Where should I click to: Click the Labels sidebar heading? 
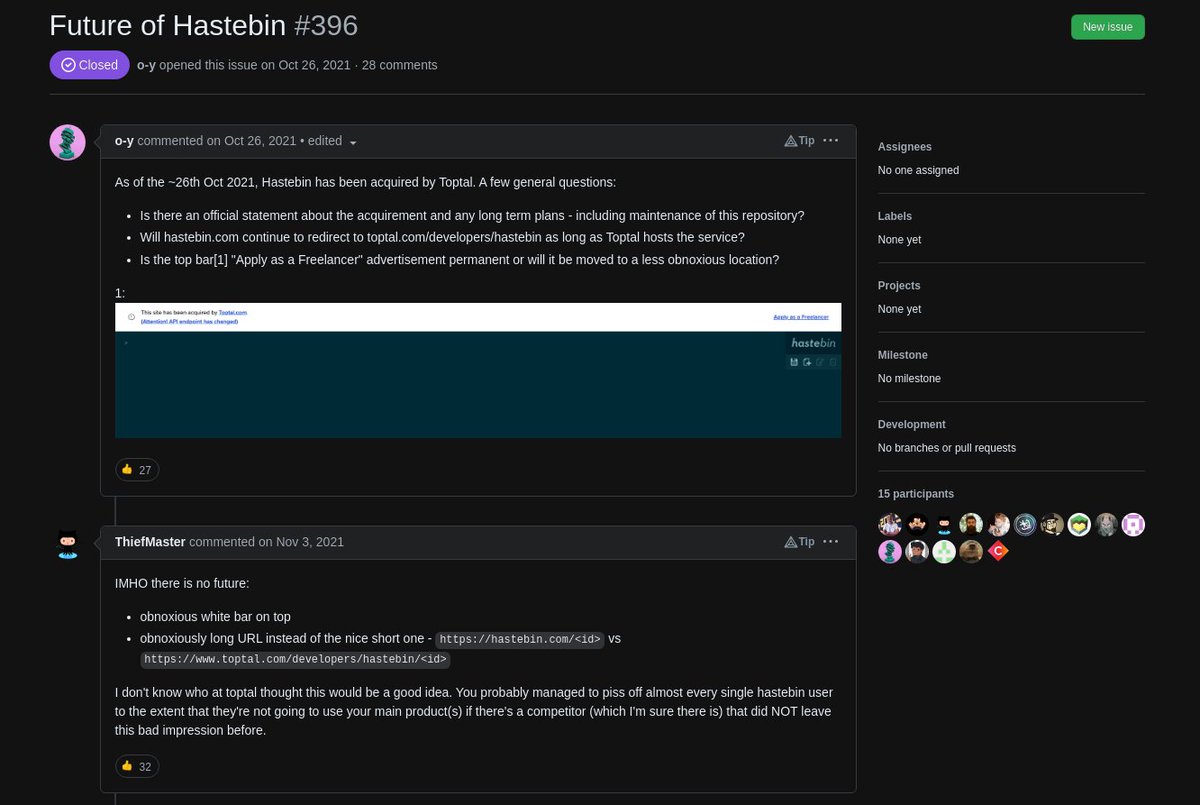895,216
